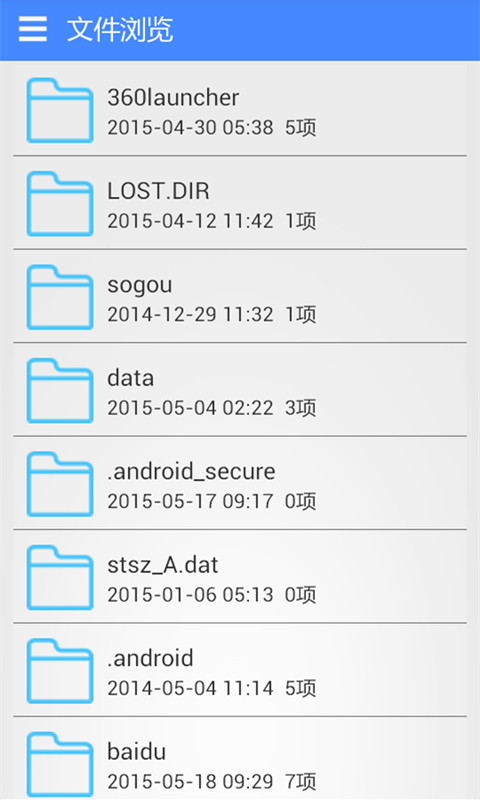Open the hamburger menu icon
The image size is (480, 800).
33,29
